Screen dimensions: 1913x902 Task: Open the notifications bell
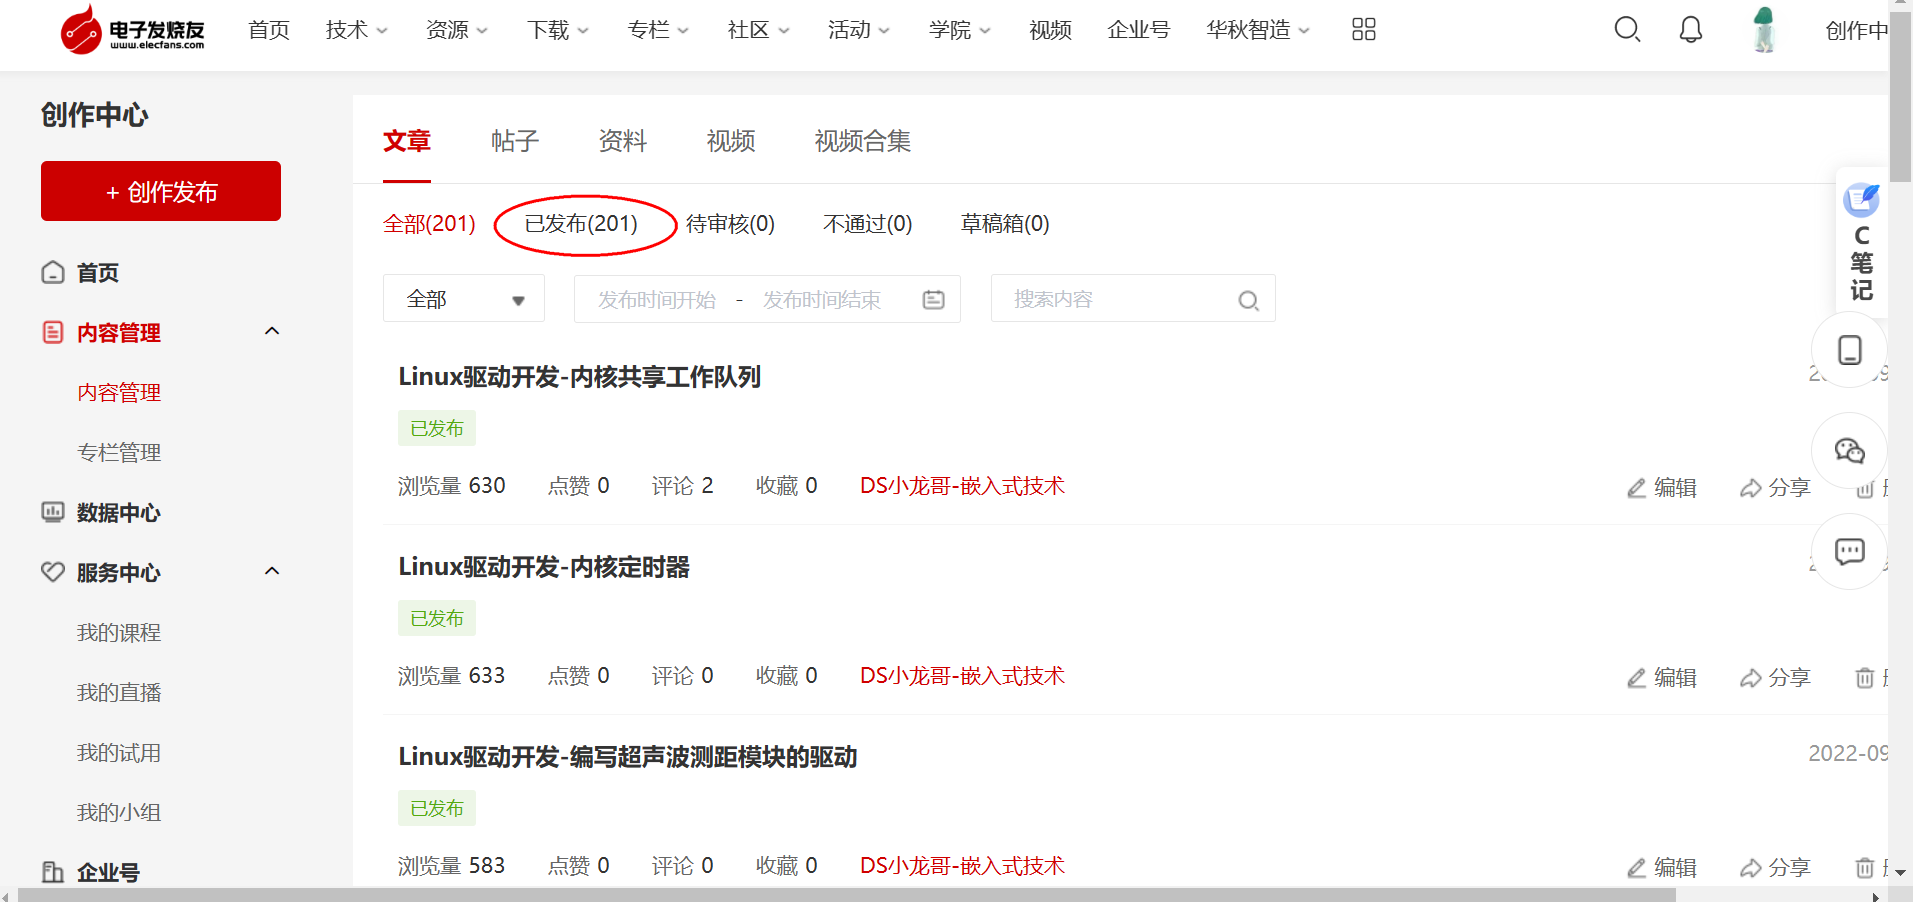(1690, 30)
